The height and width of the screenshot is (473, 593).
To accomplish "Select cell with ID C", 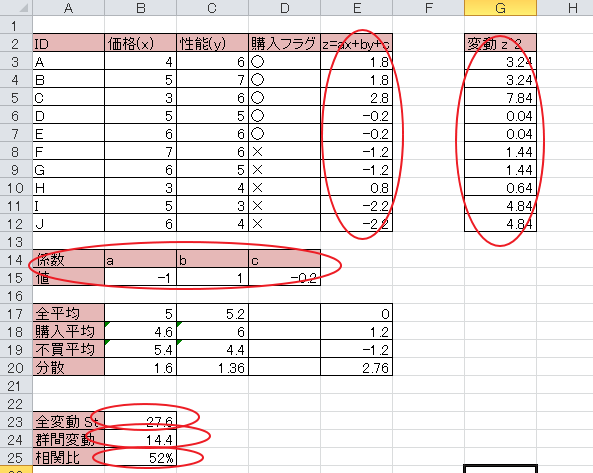I will point(68,97).
